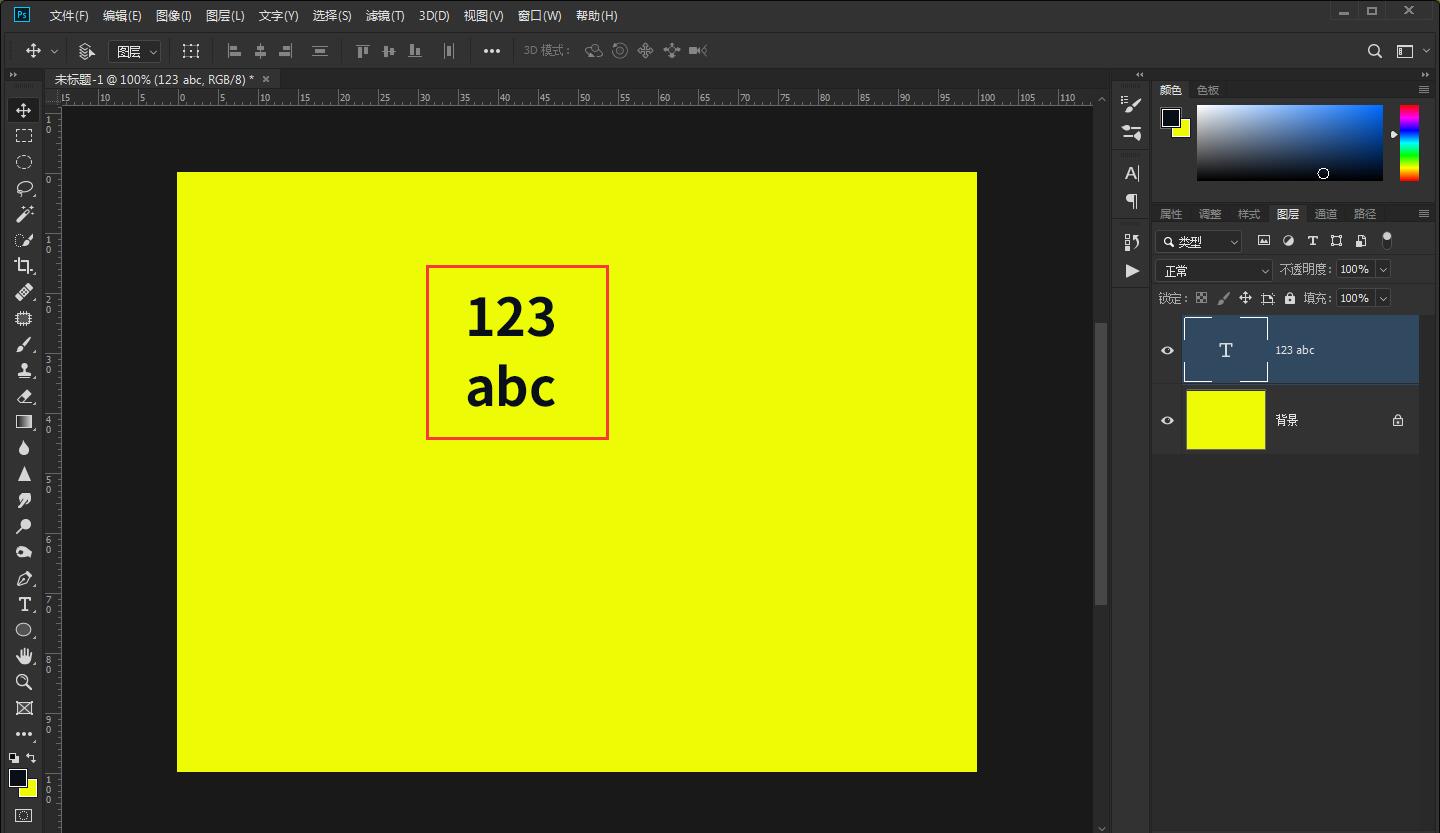
Task: Select the Zoom tool
Action: [x=24, y=682]
